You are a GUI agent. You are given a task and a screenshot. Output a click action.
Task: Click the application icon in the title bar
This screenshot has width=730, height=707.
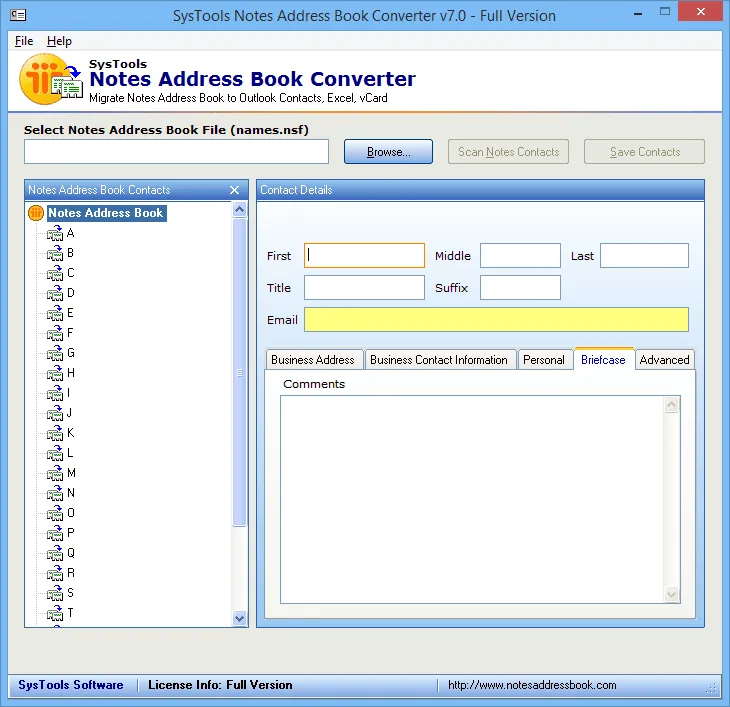18,15
